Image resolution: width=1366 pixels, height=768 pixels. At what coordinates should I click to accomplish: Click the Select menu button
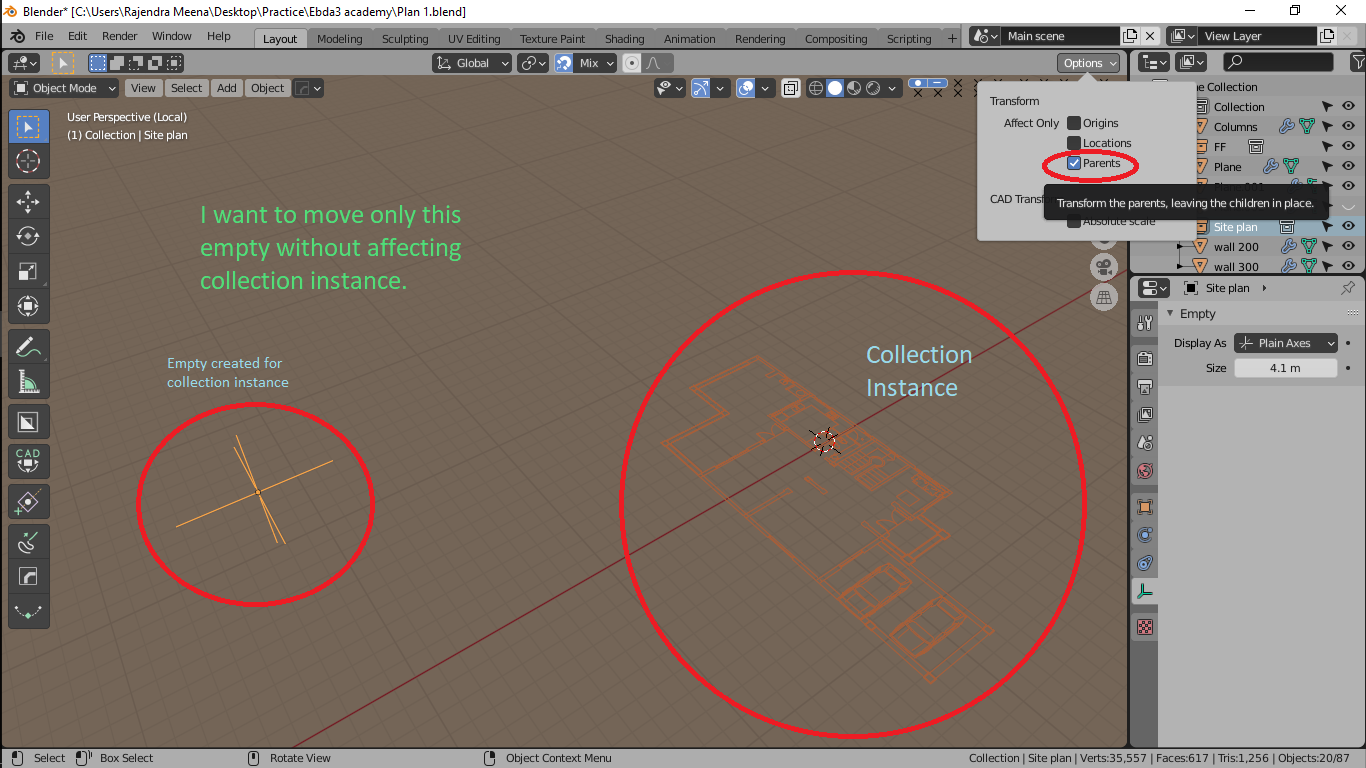[x=187, y=88]
